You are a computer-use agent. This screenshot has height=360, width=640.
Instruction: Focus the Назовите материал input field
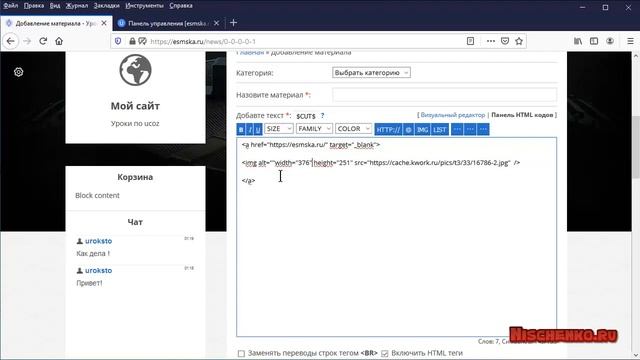[444, 95]
